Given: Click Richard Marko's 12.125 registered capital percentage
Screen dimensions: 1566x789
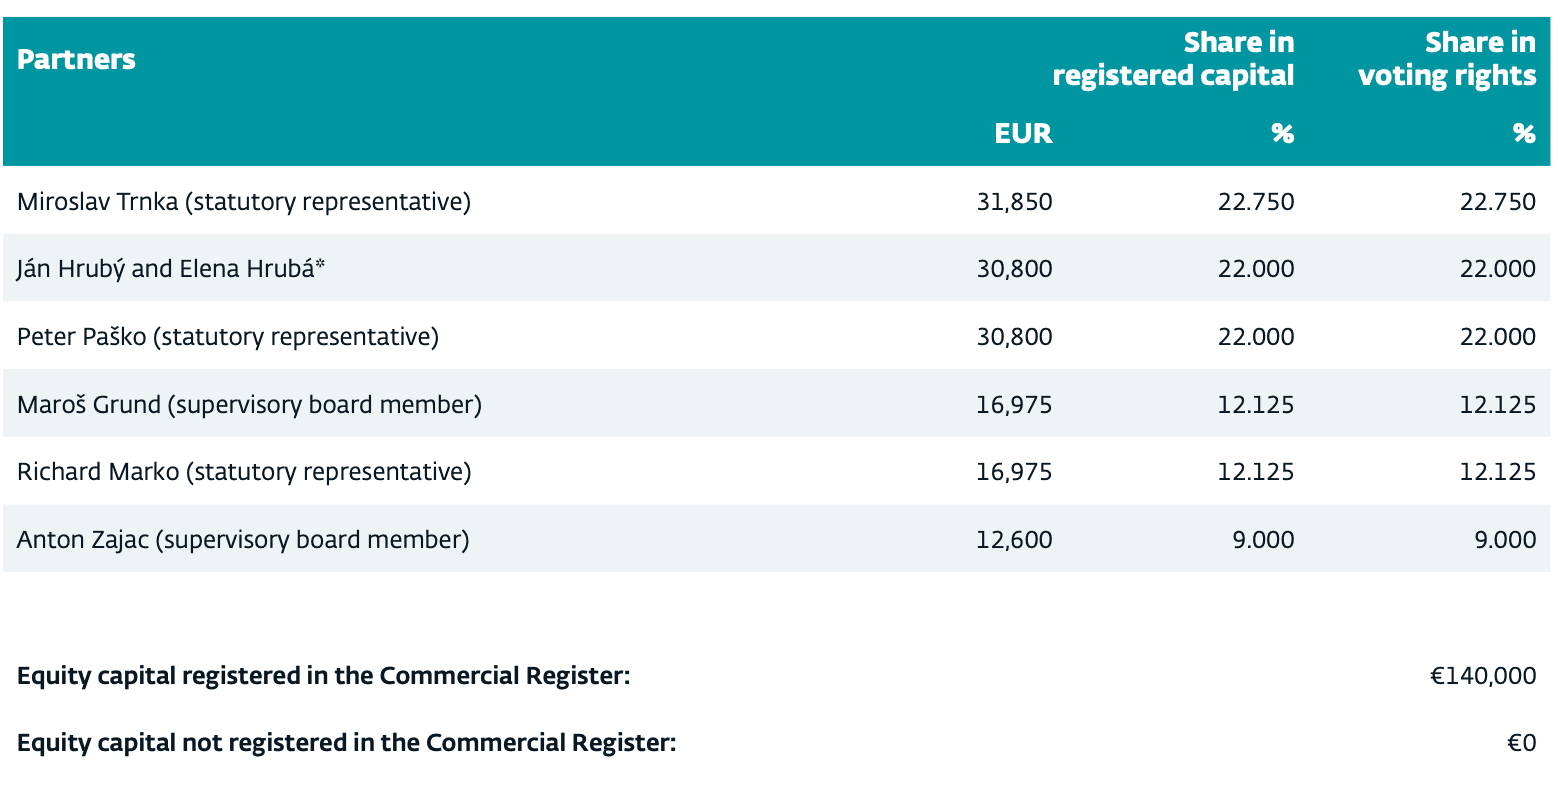Looking at the screenshot, I should (x=1255, y=472).
